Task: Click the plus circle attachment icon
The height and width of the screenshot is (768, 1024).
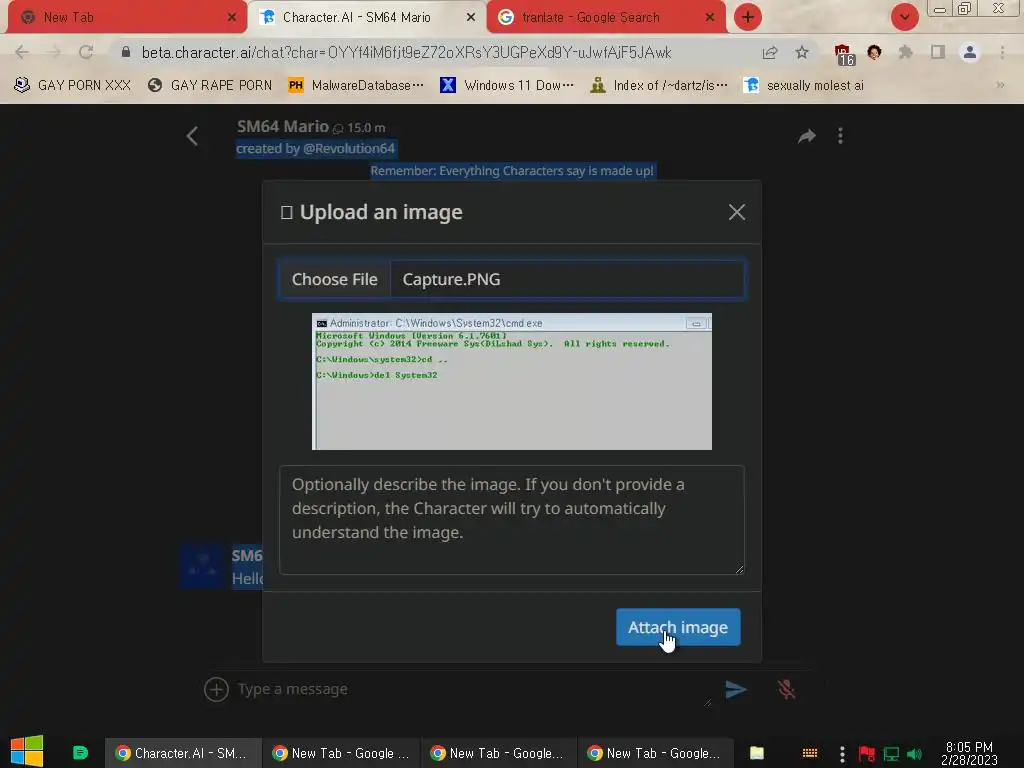Action: (x=216, y=689)
